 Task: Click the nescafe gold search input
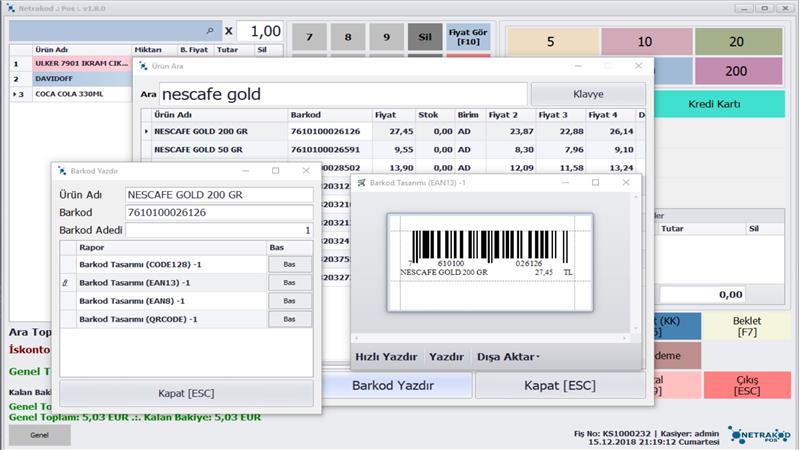pyautogui.click(x=343, y=94)
